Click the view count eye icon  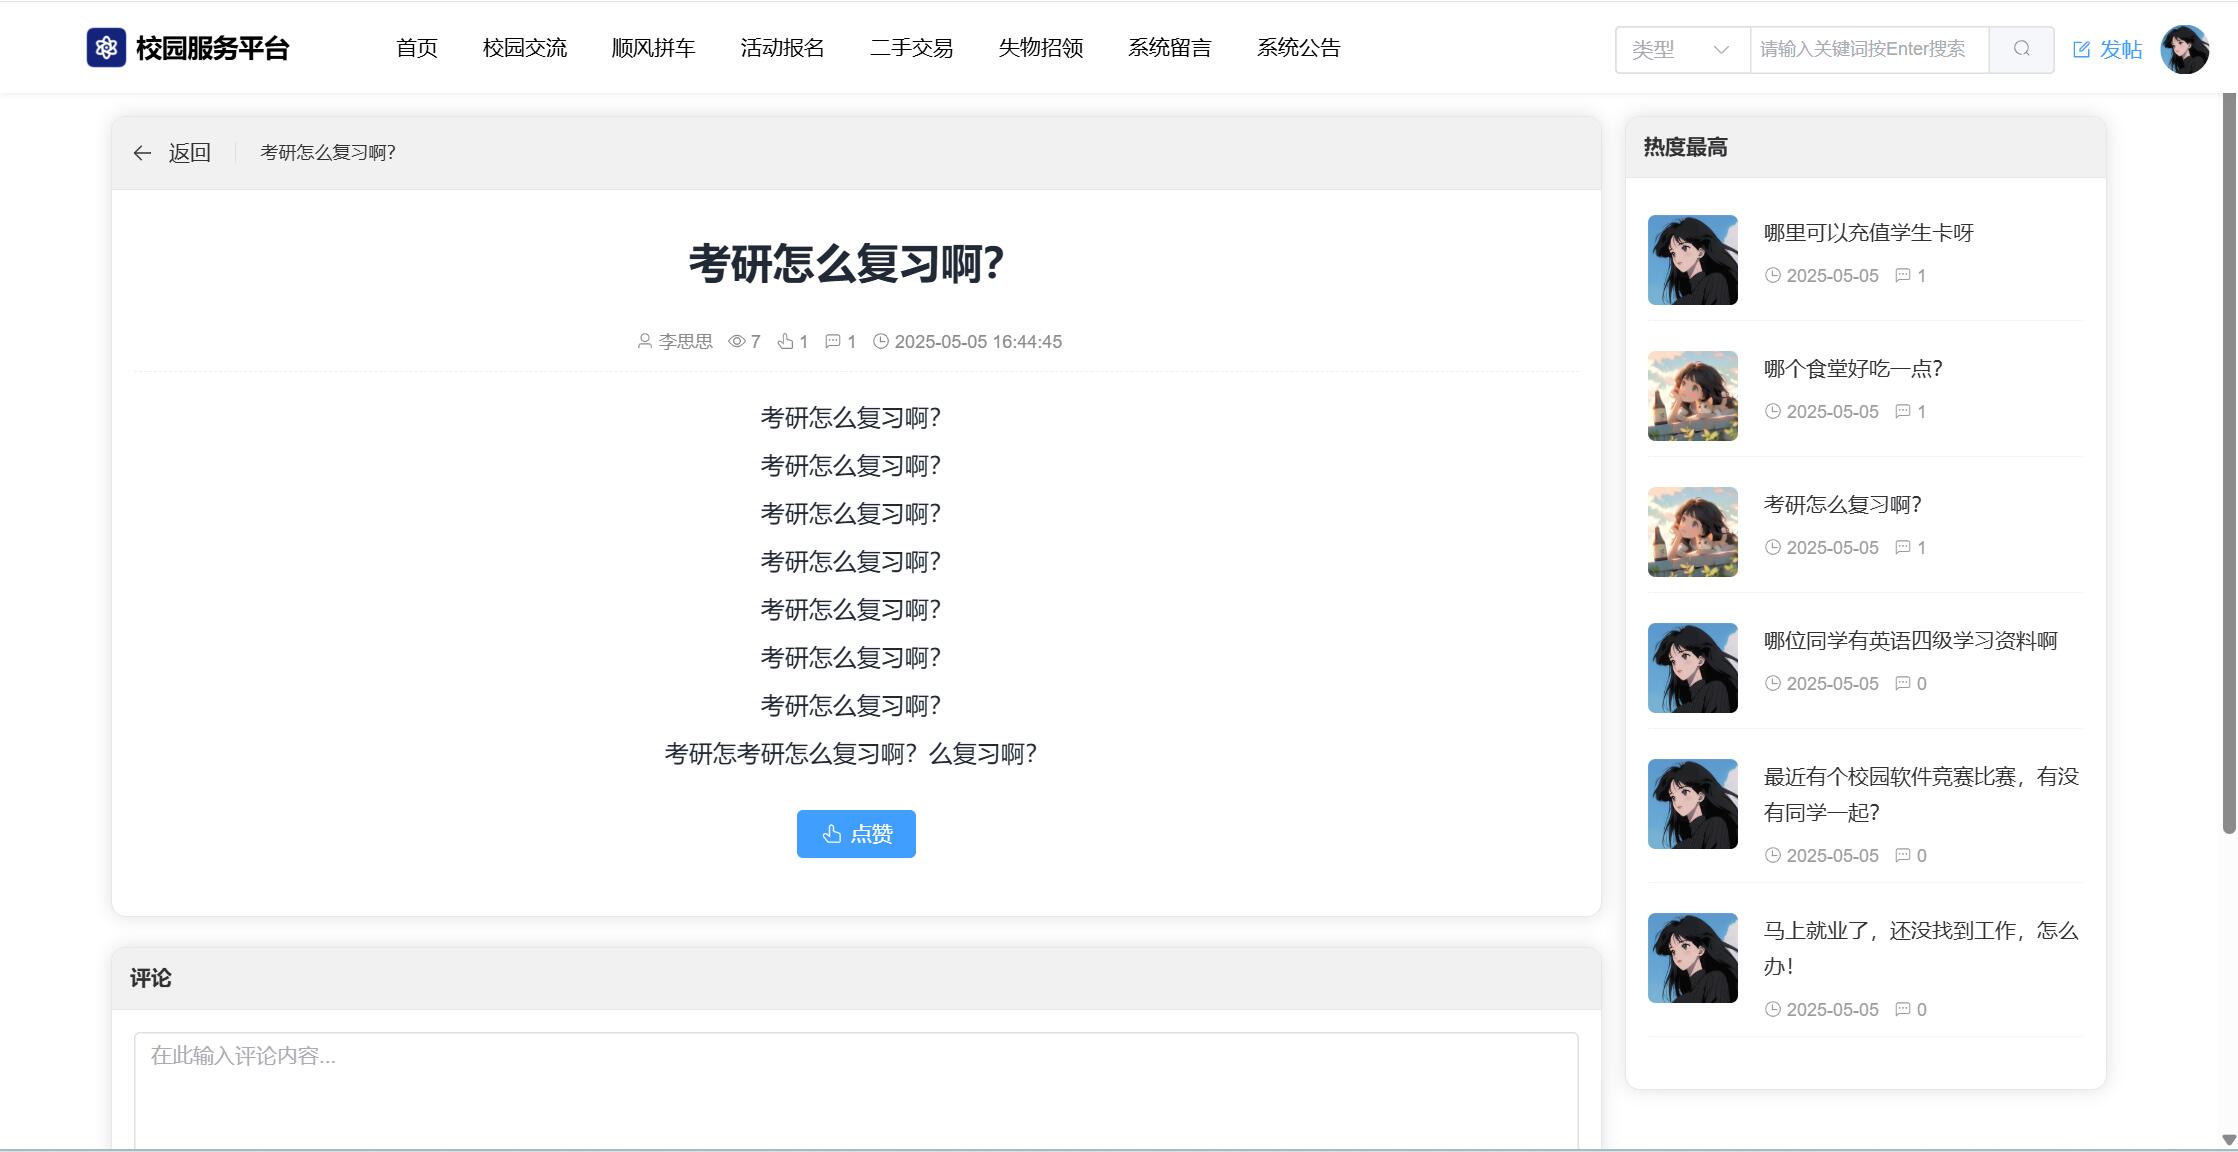pyautogui.click(x=737, y=342)
